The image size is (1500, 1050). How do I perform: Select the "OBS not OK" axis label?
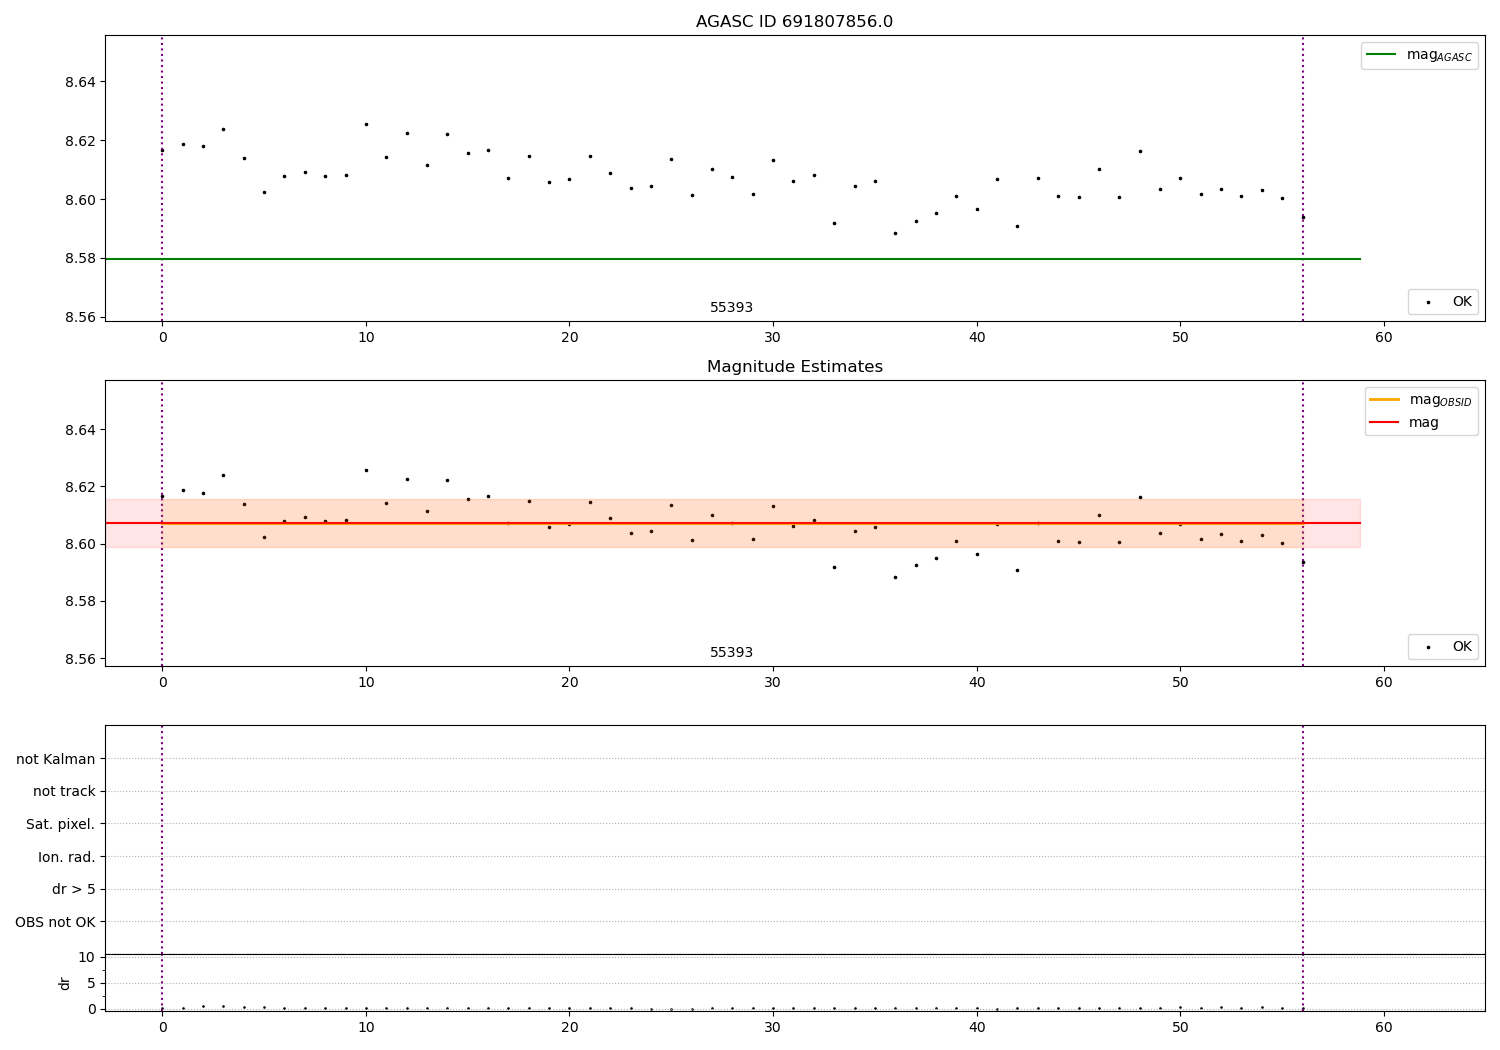click(56, 922)
